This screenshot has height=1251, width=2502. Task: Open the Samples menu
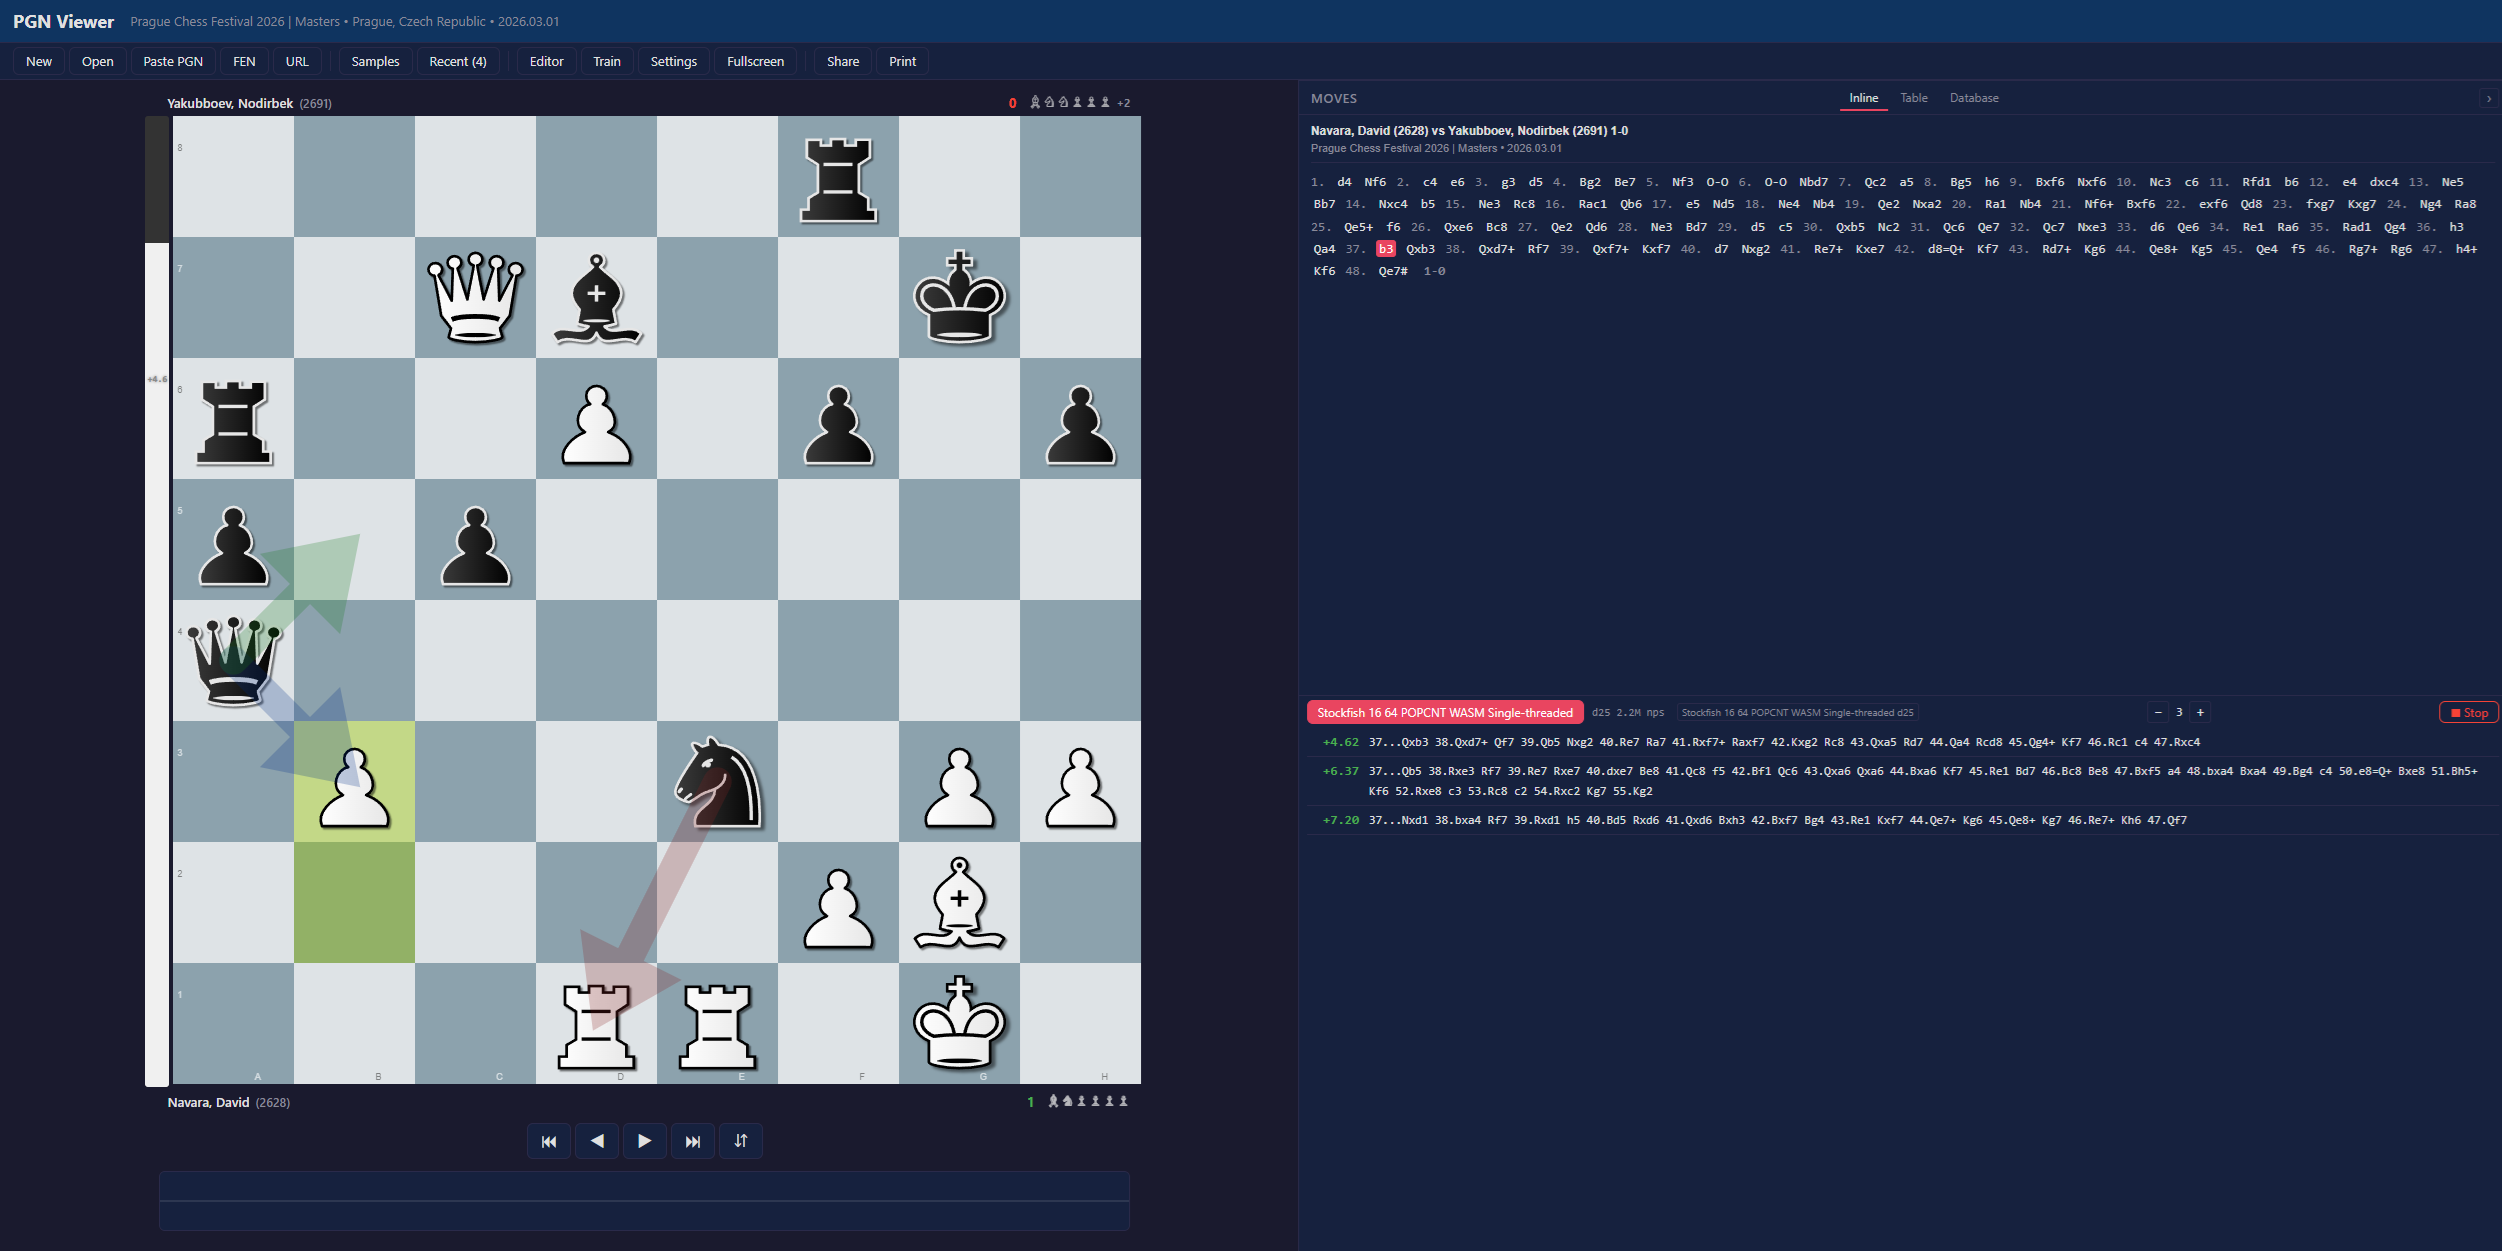click(x=375, y=61)
